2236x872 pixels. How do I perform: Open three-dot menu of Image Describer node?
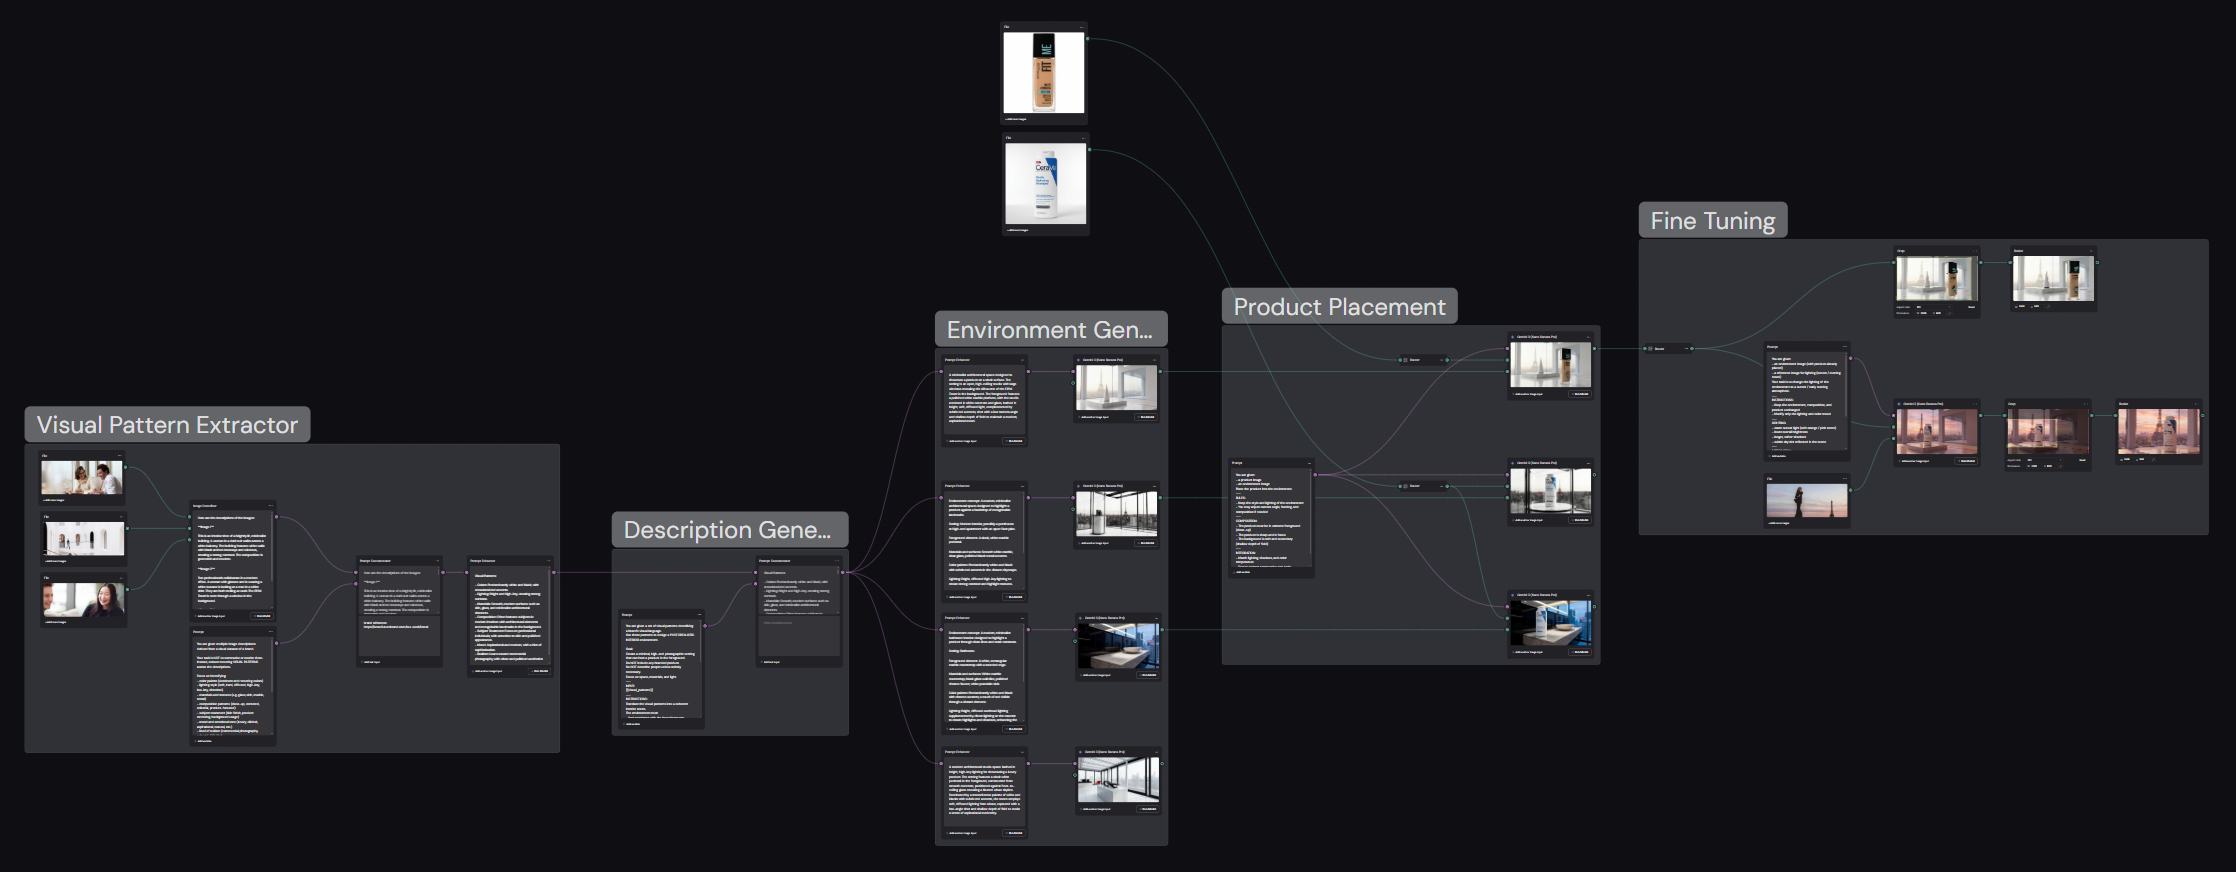270,506
